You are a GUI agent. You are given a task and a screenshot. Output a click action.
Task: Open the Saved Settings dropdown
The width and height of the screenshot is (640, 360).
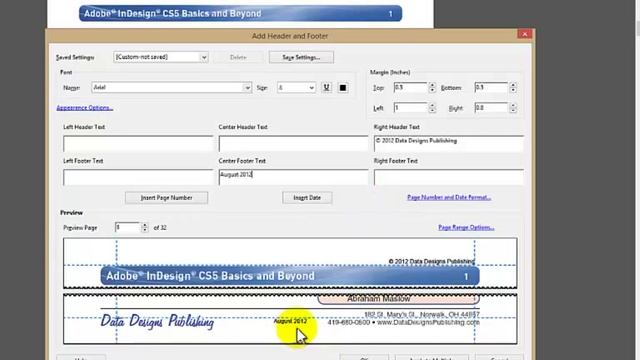tap(161, 57)
